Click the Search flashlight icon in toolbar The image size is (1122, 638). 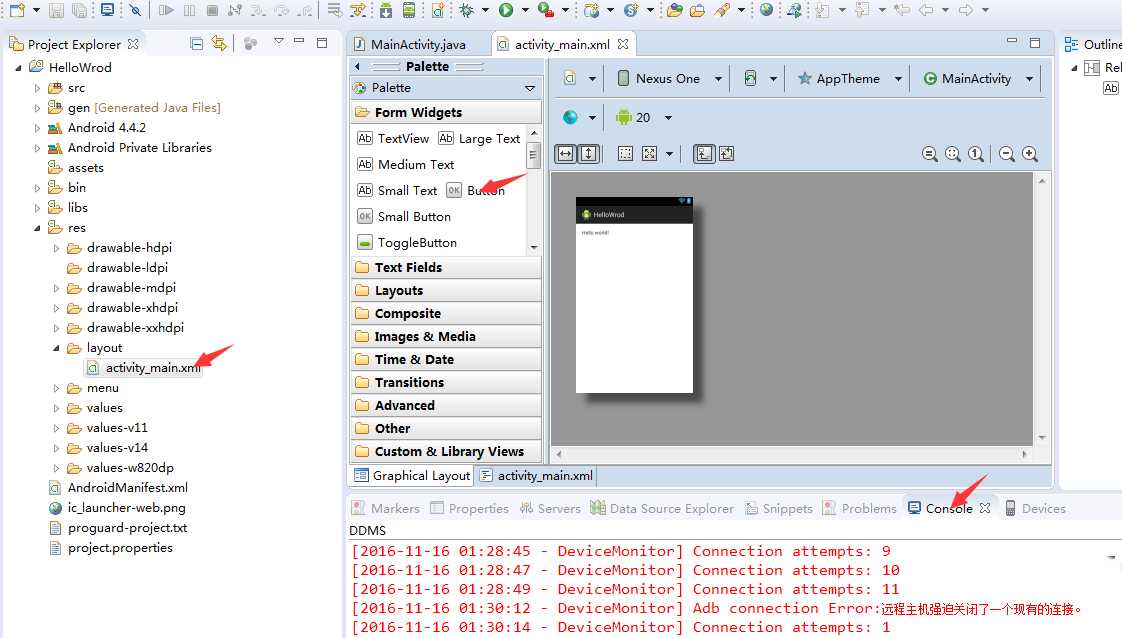tap(723, 10)
